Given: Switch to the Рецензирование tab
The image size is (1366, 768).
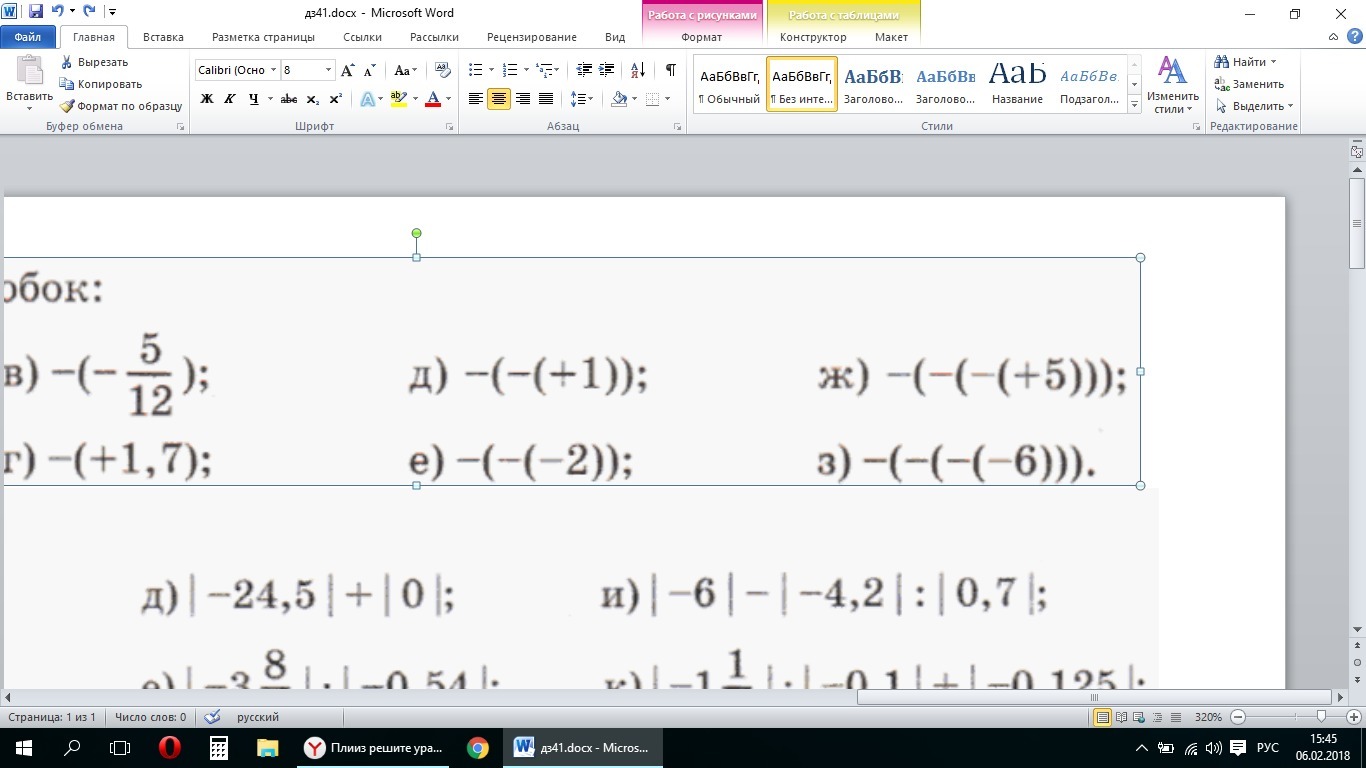Looking at the screenshot, I should [531, 37].
